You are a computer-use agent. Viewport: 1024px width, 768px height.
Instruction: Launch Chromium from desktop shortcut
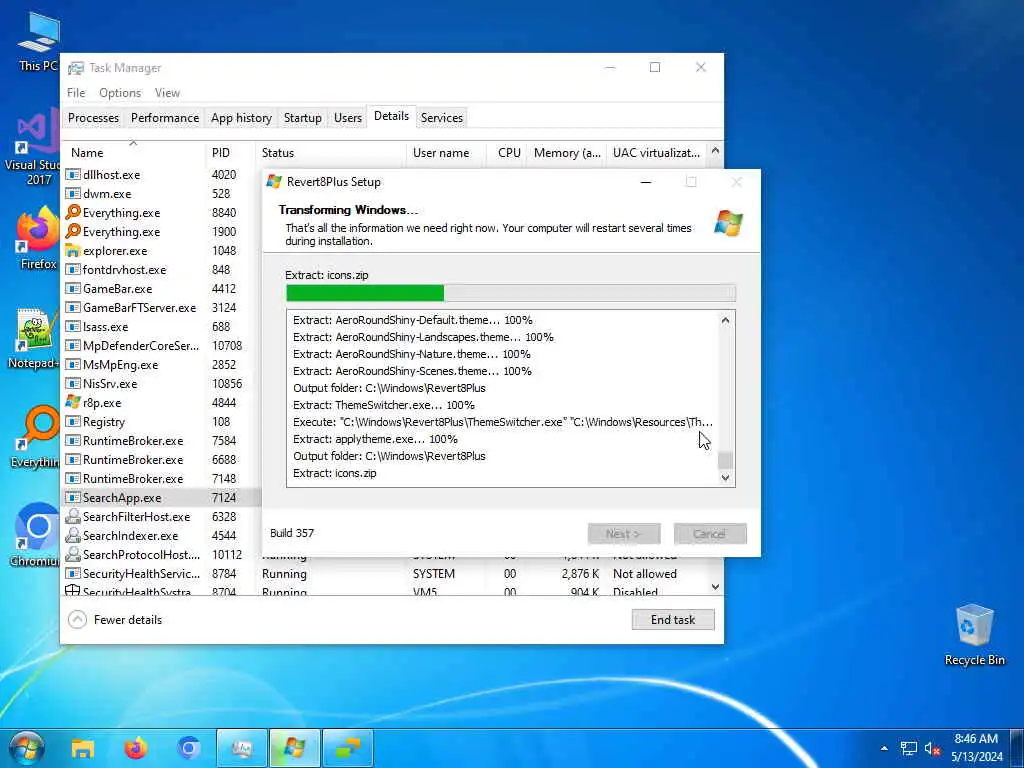tap(37, 534)
